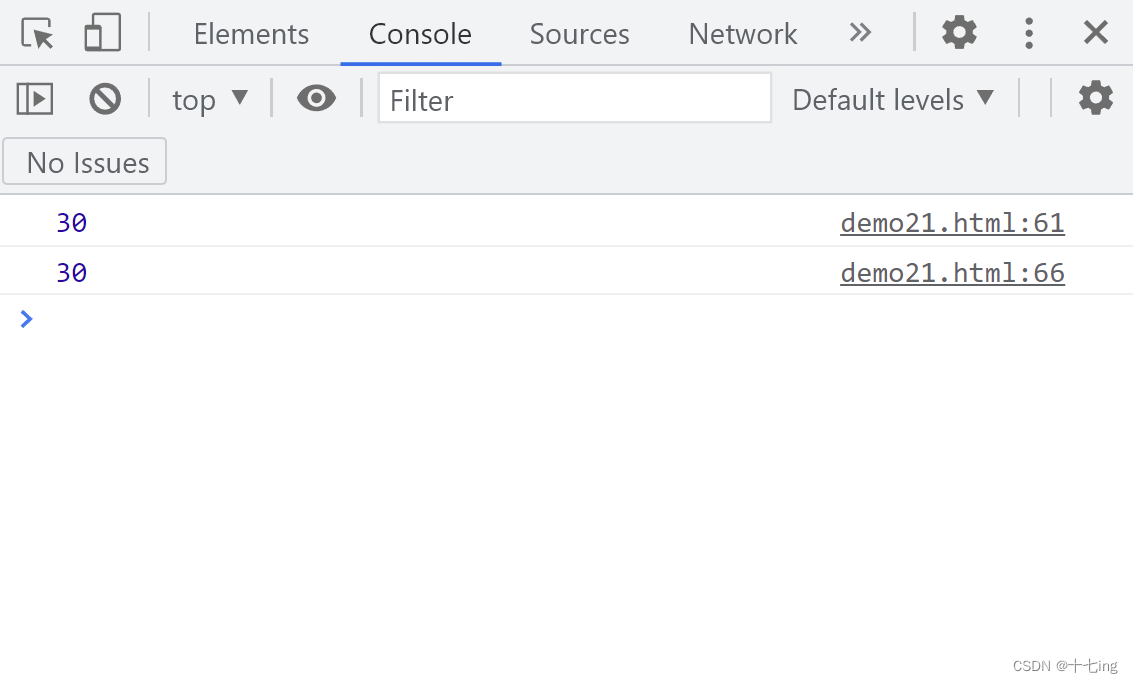Switch to the Elements tab

click(251, 34)
